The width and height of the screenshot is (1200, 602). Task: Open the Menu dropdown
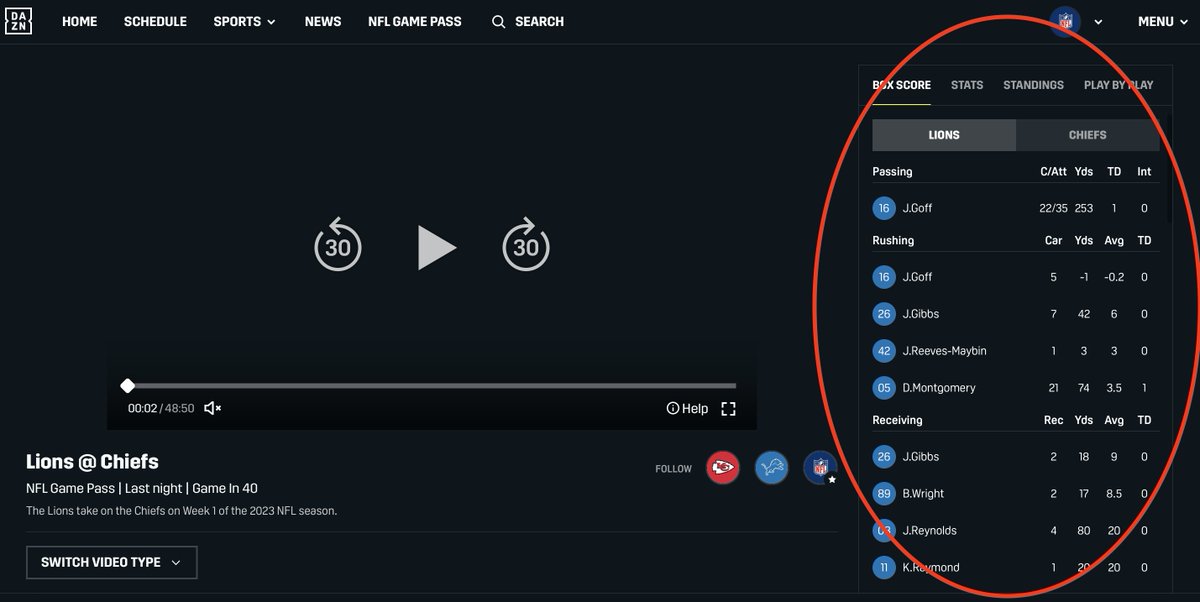[x=1161, y=21]
